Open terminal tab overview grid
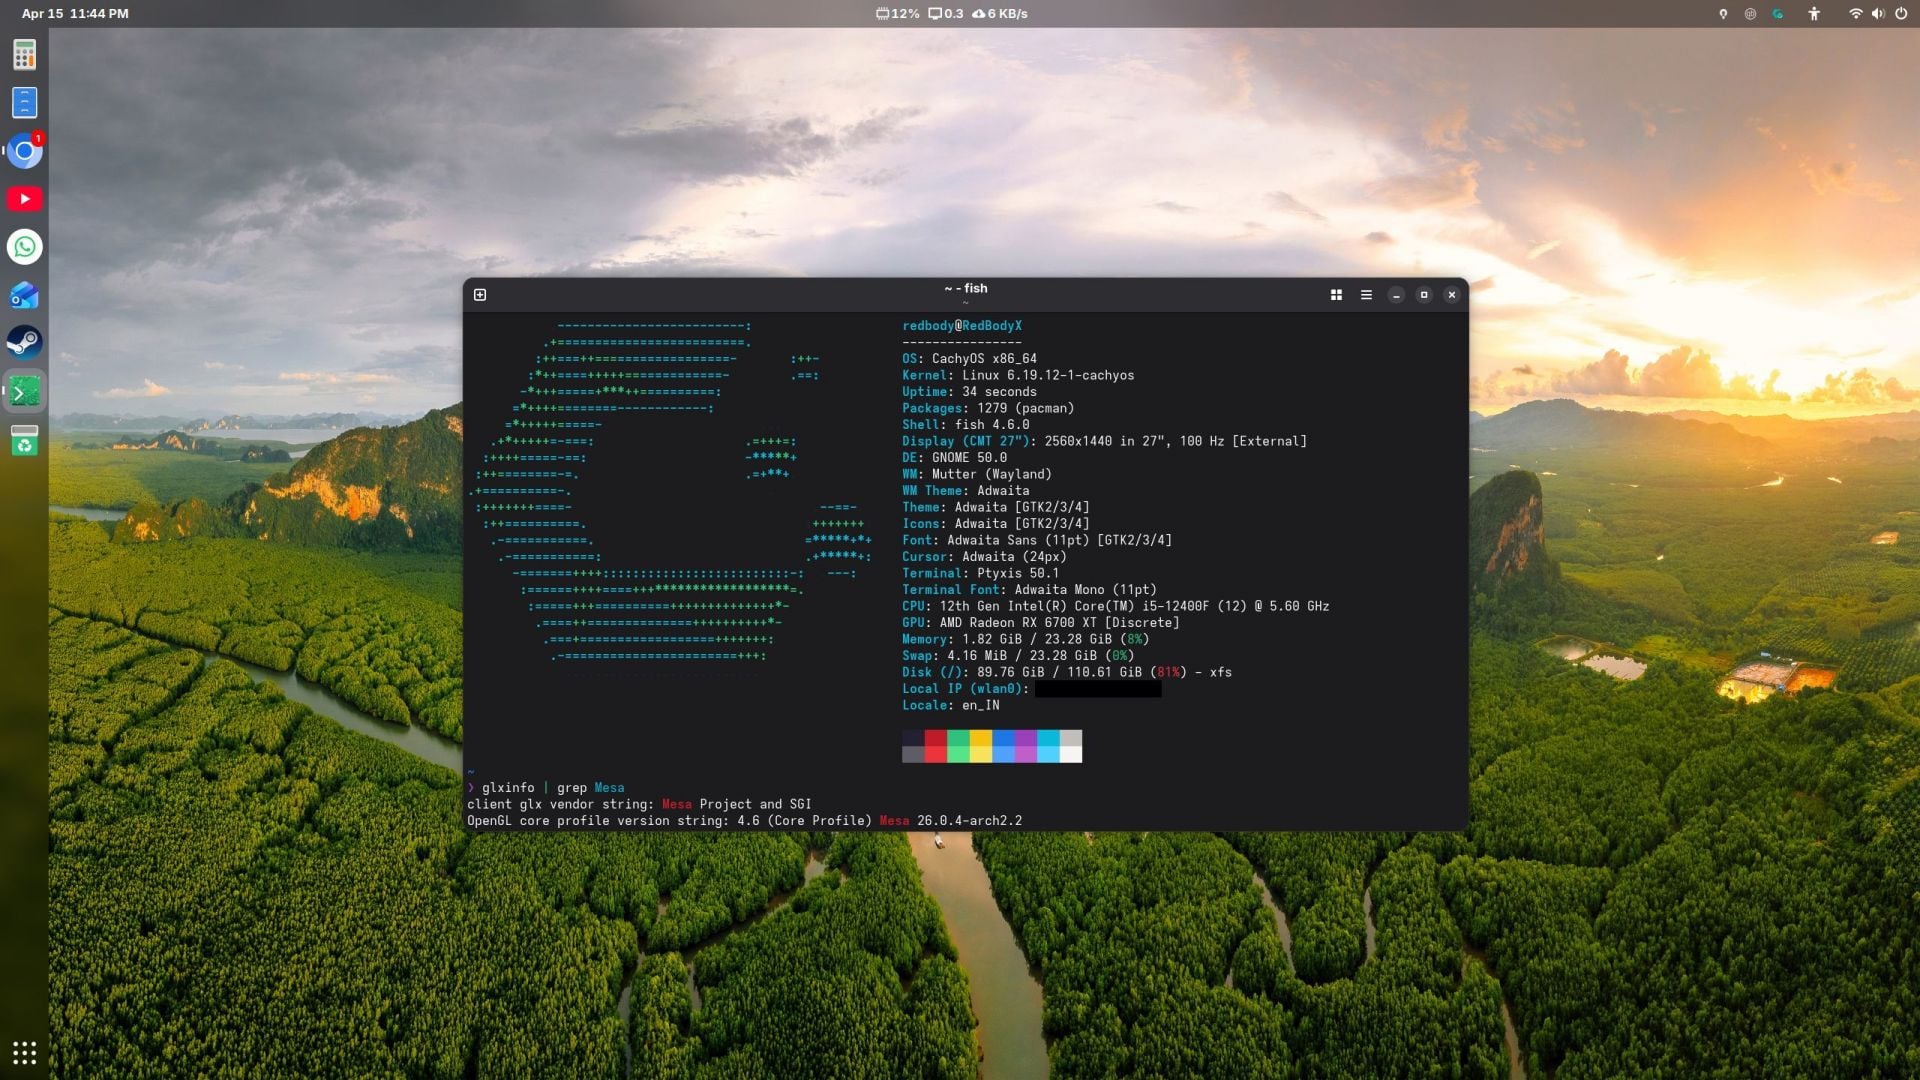Viewport: 1920px width, 1080px height. pos(1336,295)
